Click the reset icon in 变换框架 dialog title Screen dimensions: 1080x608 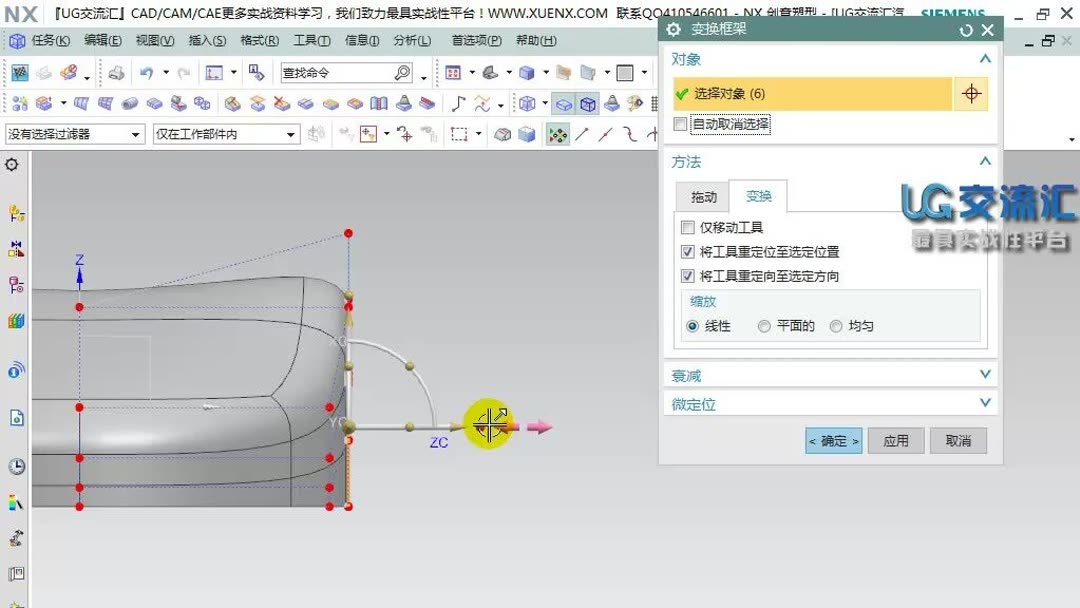coord(966,30)
